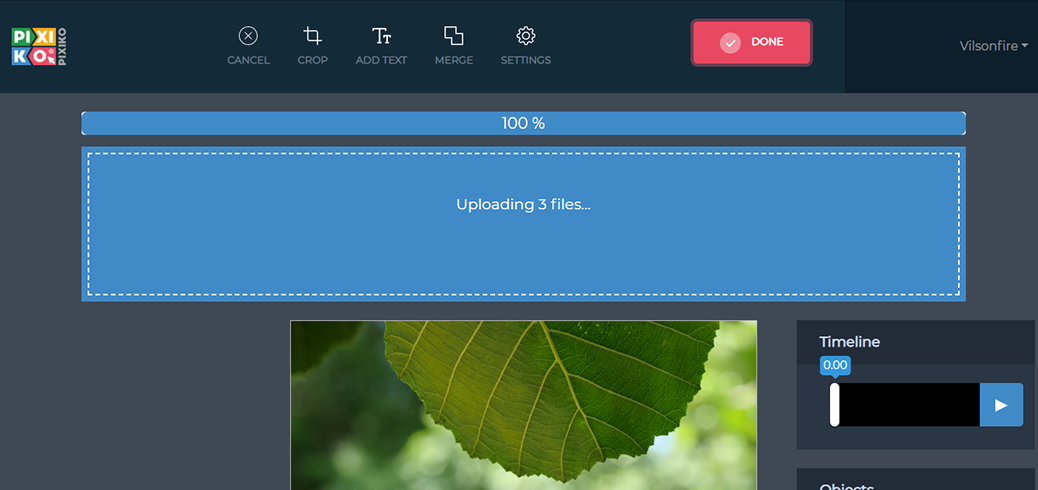Viewport: 1038px width, 490px height.
Task: Click the leaf video preview
Action: pos(523,405)
